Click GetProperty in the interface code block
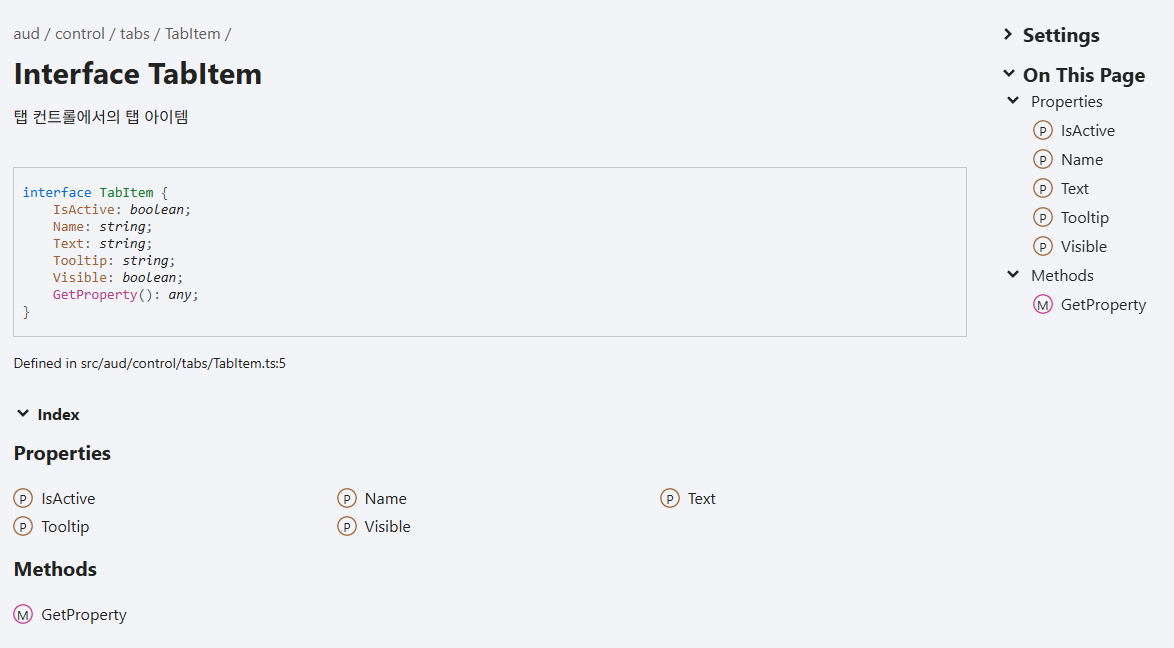Viewport: 1174px width, 648px height. point(94,295)
